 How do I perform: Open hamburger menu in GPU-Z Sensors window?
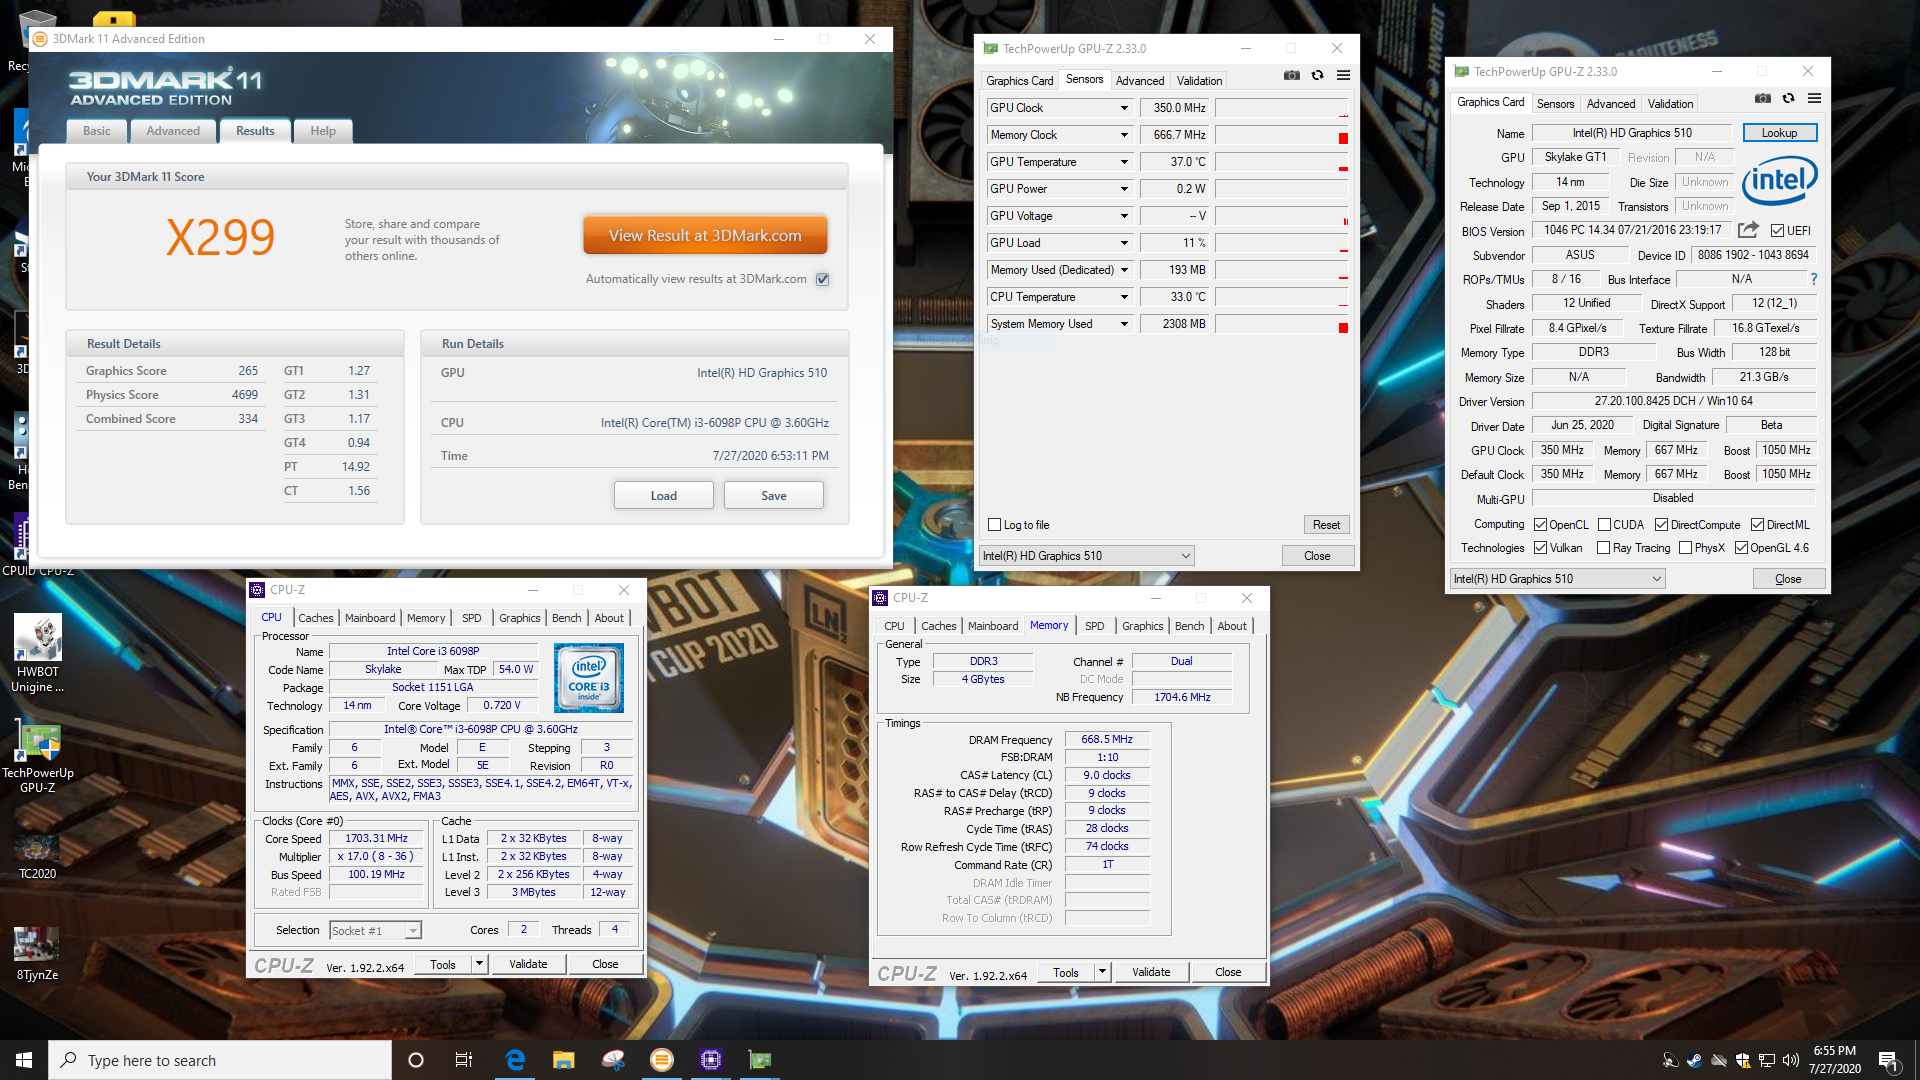click(x=1343, y=75)
